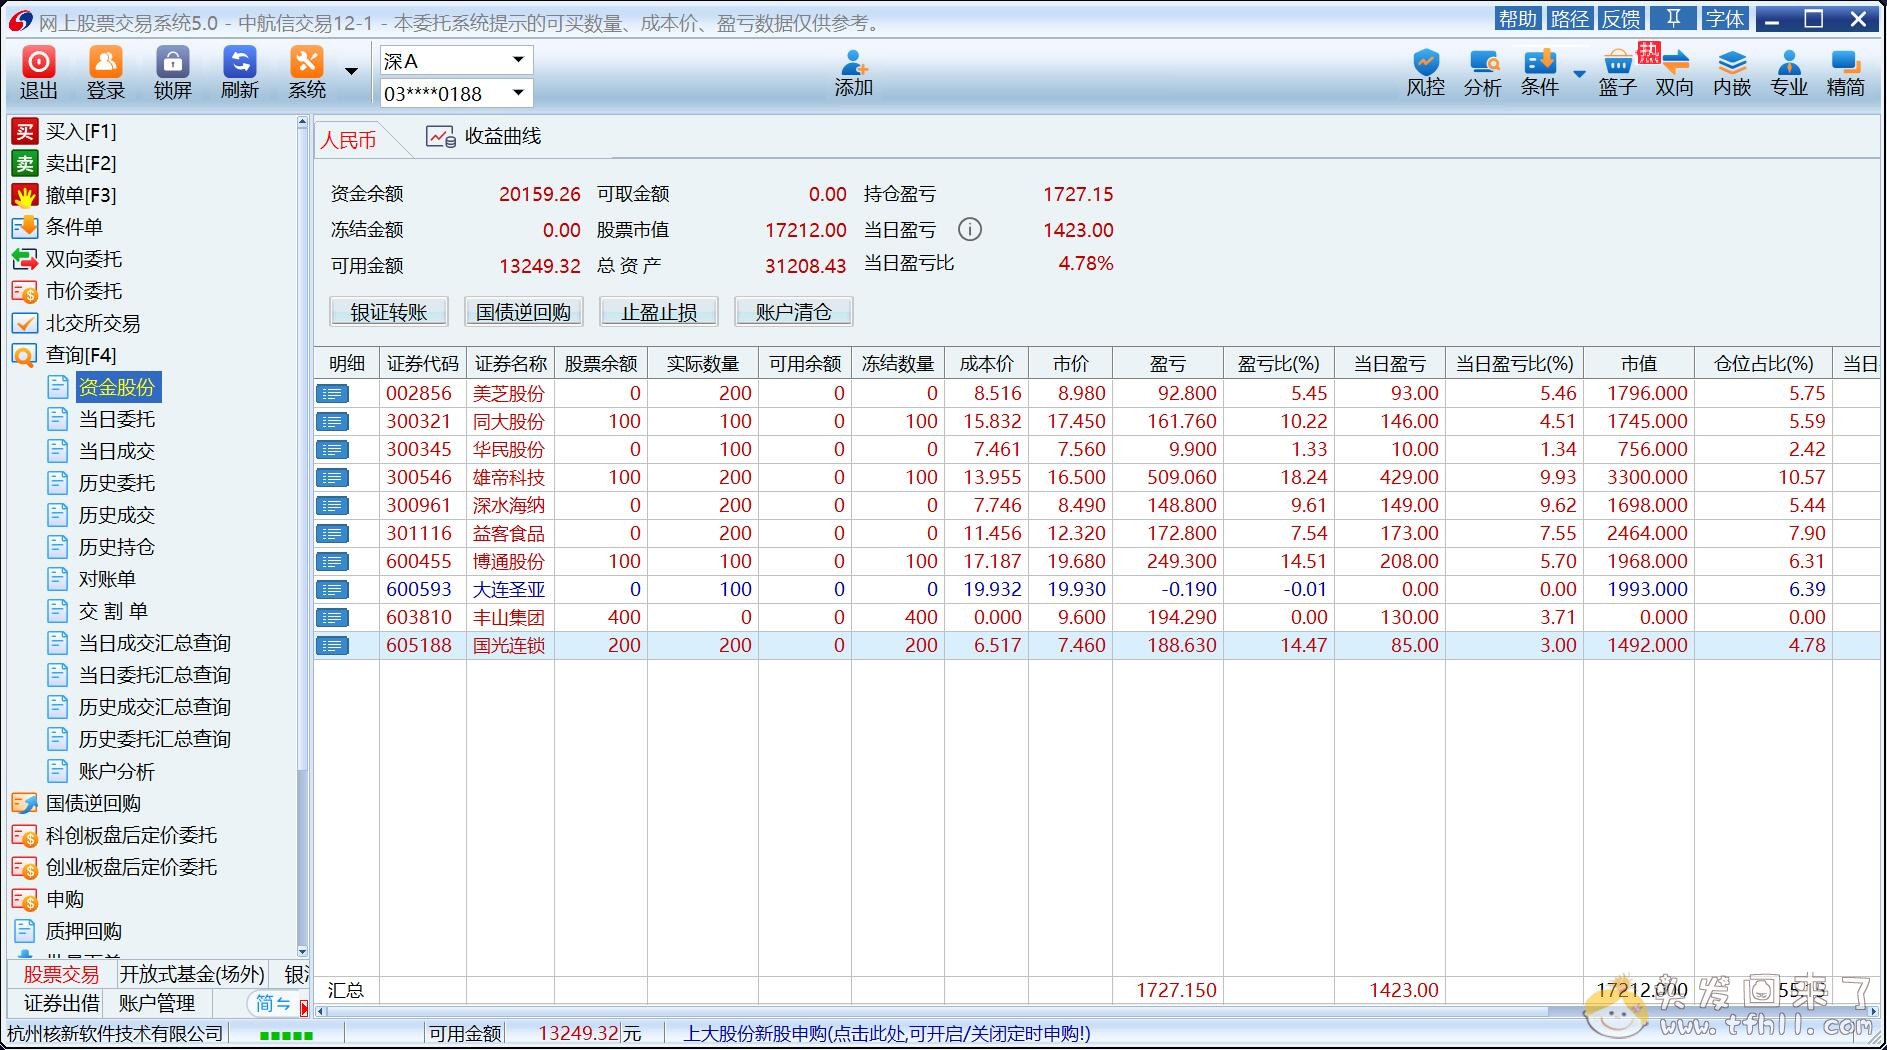Open 对账单 in the query tree
1887x1050 pixels.
(93, 579)
